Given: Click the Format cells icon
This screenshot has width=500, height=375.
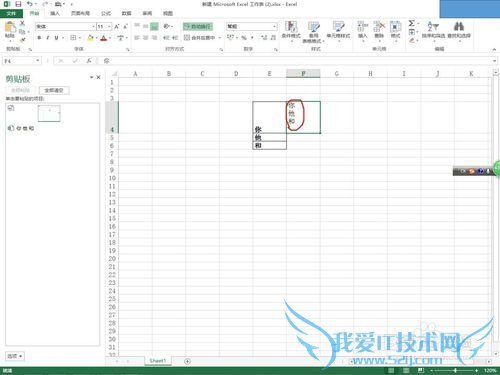Looking at the screenshot, I should tap(395, 26).
